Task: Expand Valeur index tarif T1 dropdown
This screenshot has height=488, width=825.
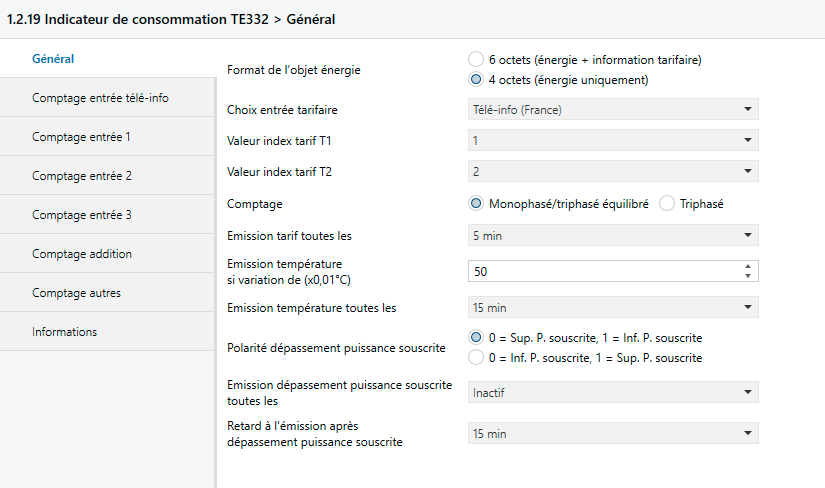Action: [613, 141]
